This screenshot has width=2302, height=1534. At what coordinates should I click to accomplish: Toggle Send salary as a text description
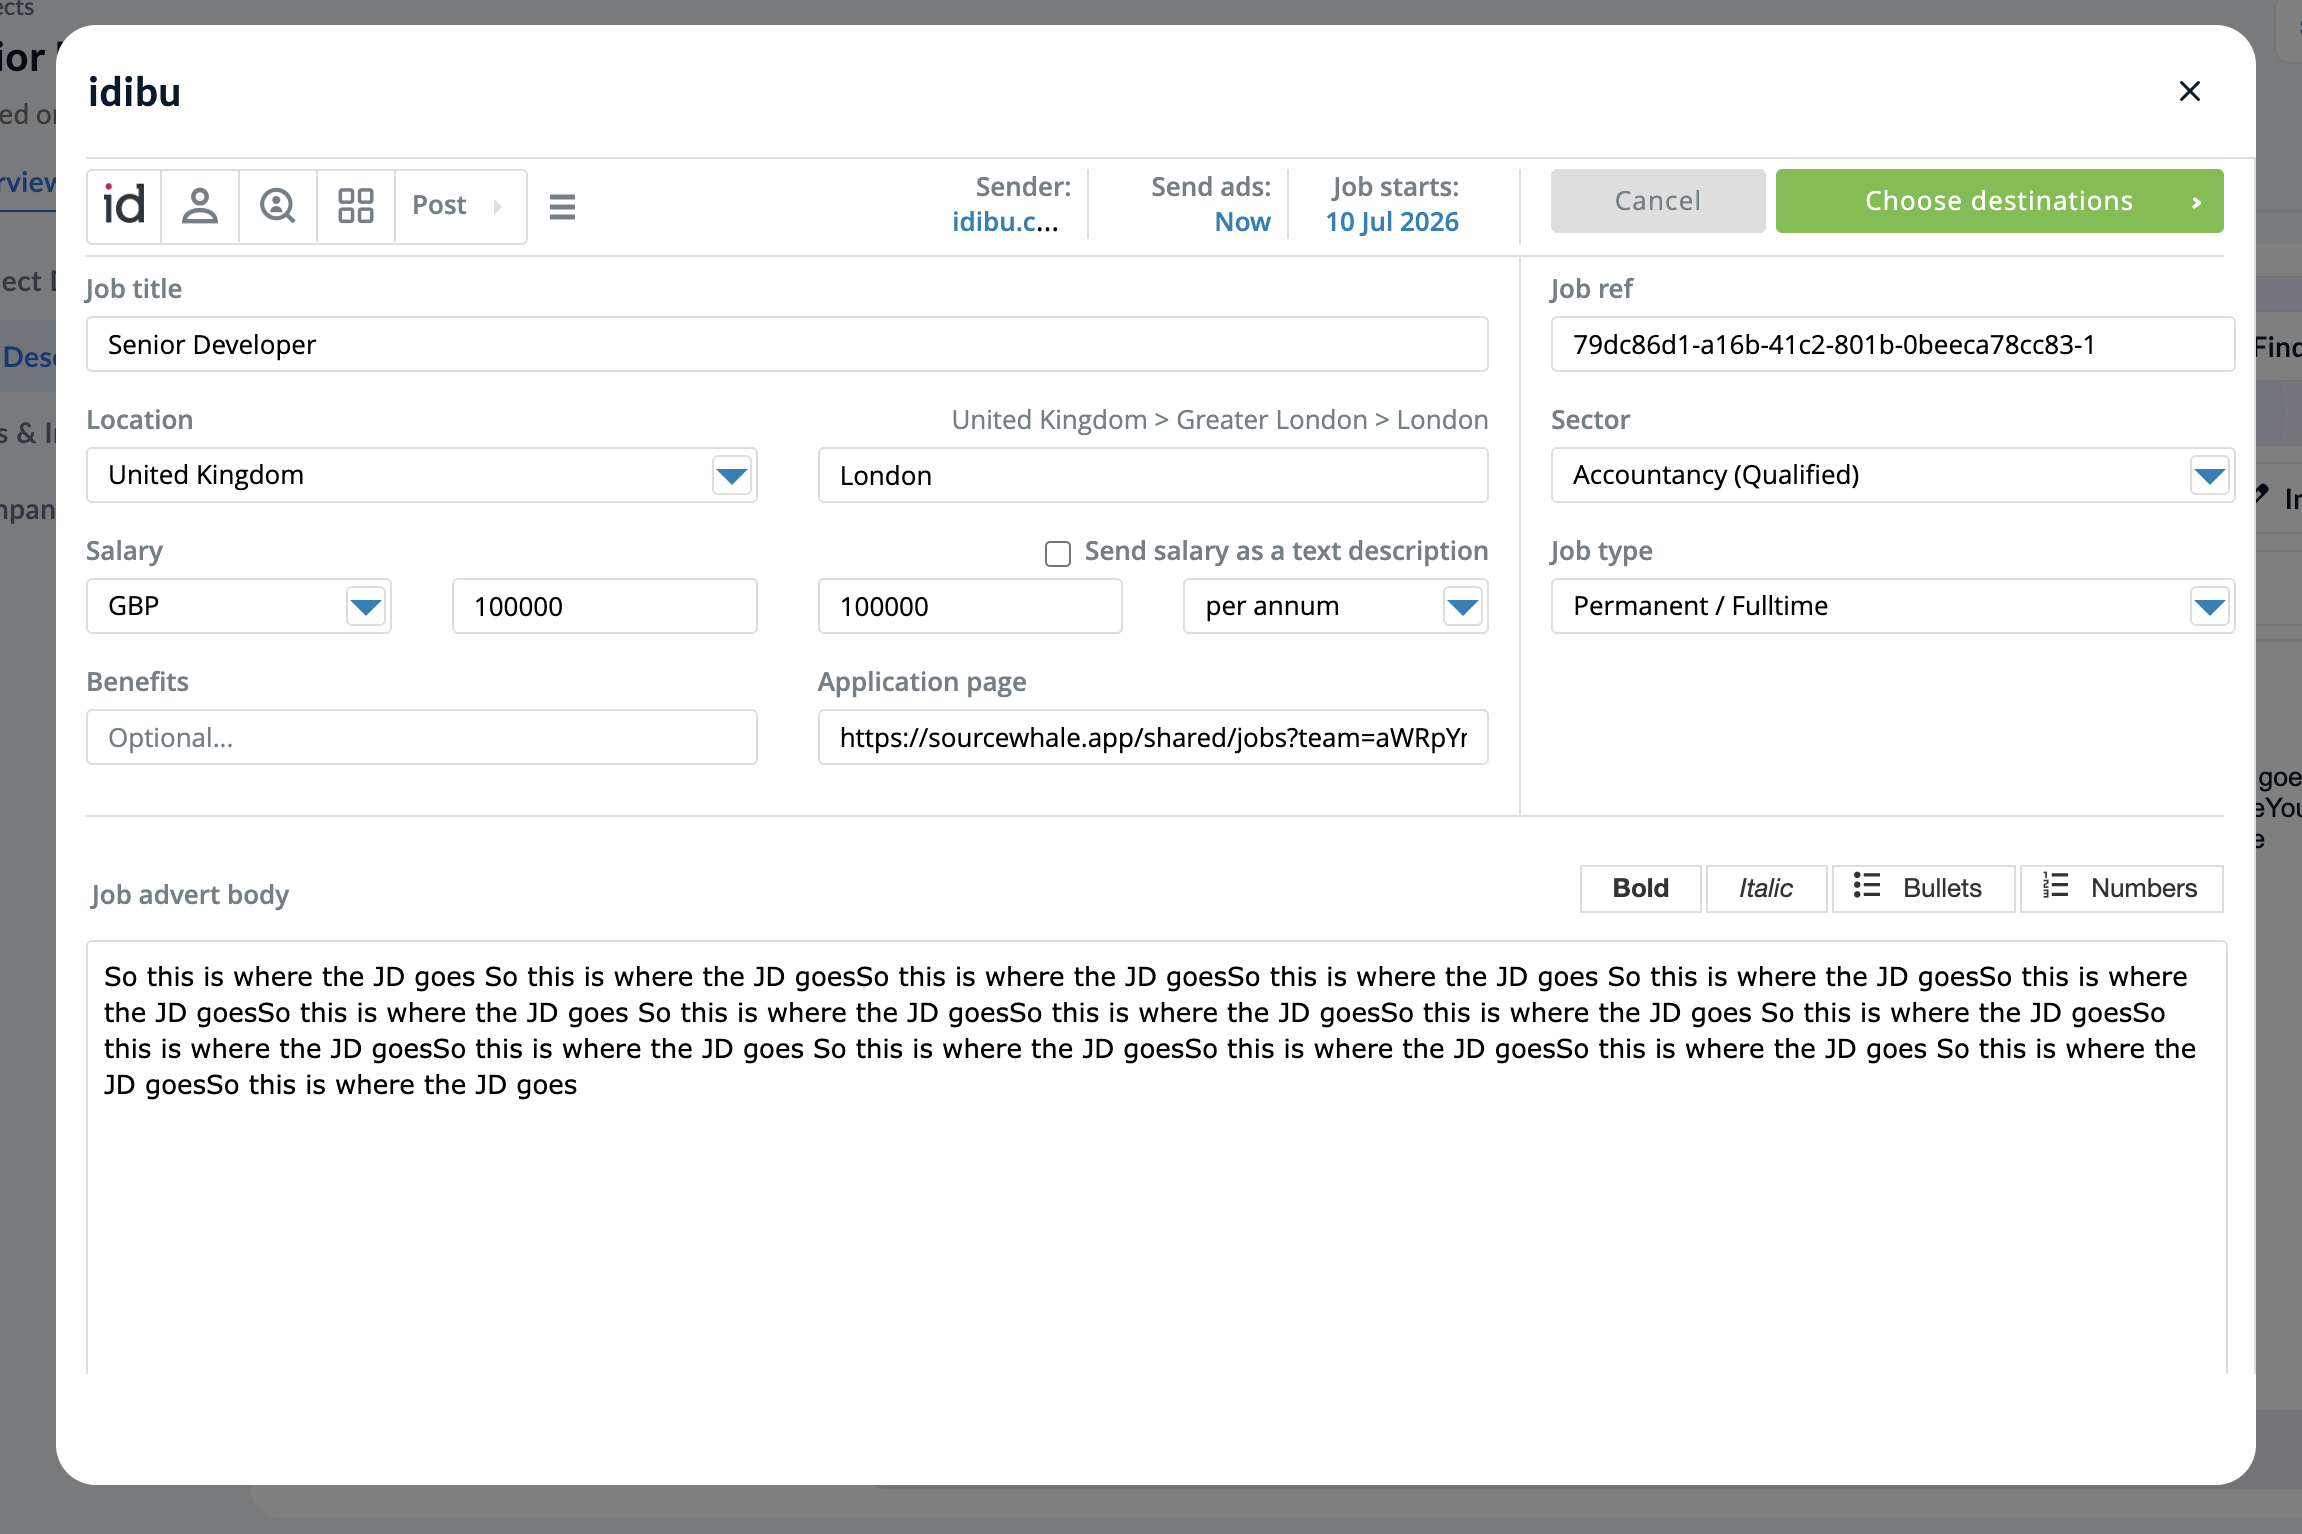coord(1058,553)
